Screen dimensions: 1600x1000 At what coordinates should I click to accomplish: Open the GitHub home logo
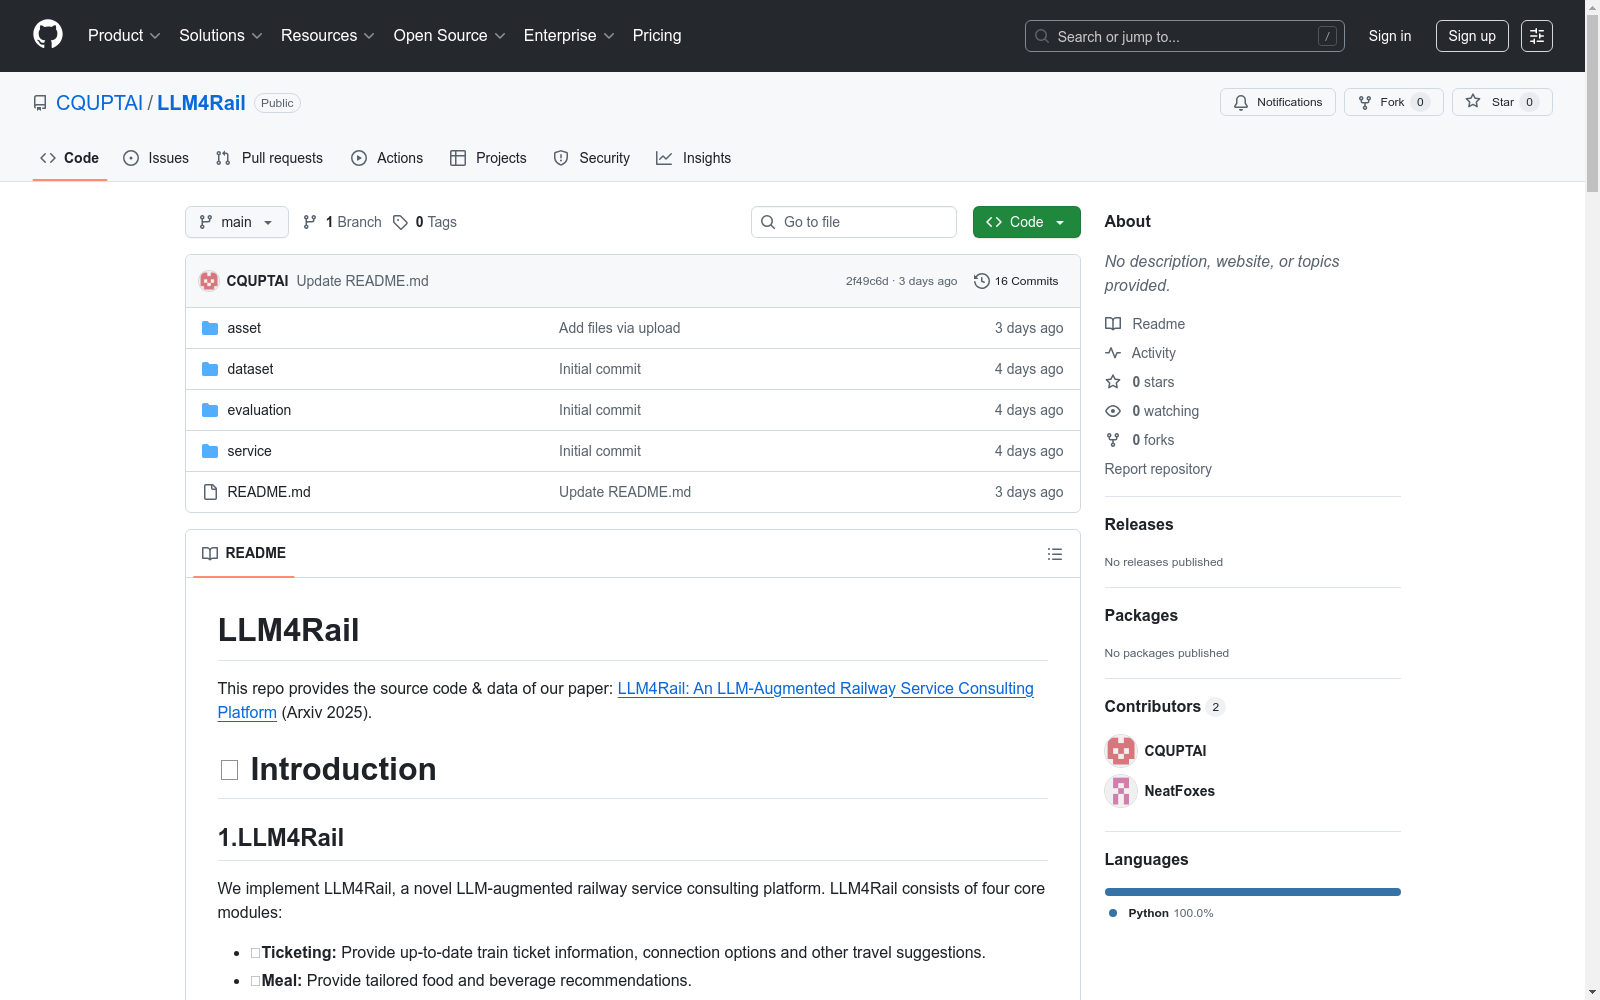[x=48, y=35]
